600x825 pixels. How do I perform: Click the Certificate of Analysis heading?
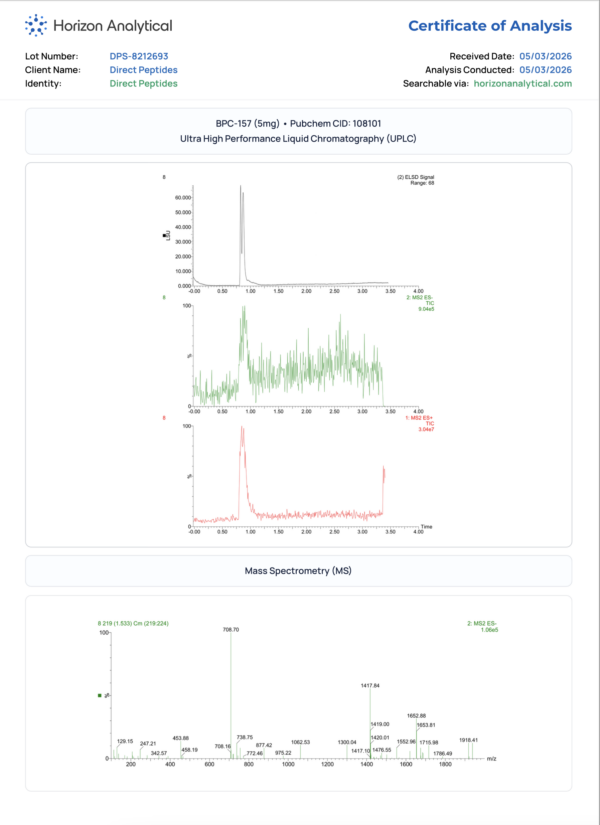(490, 26)
